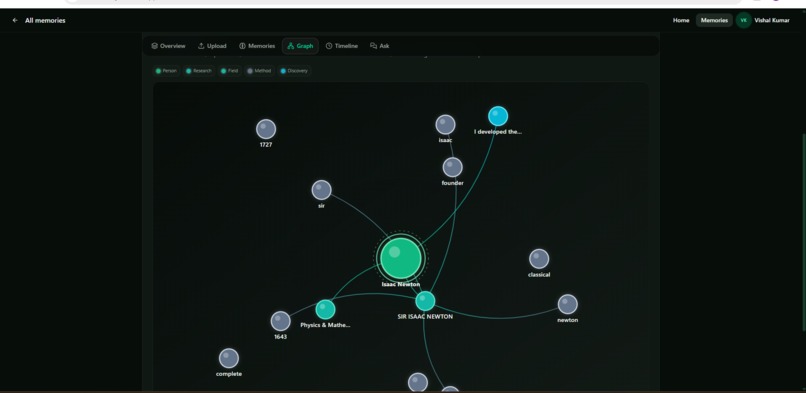
Task: Toggle the Person legend filter
Action: (166, 71)
